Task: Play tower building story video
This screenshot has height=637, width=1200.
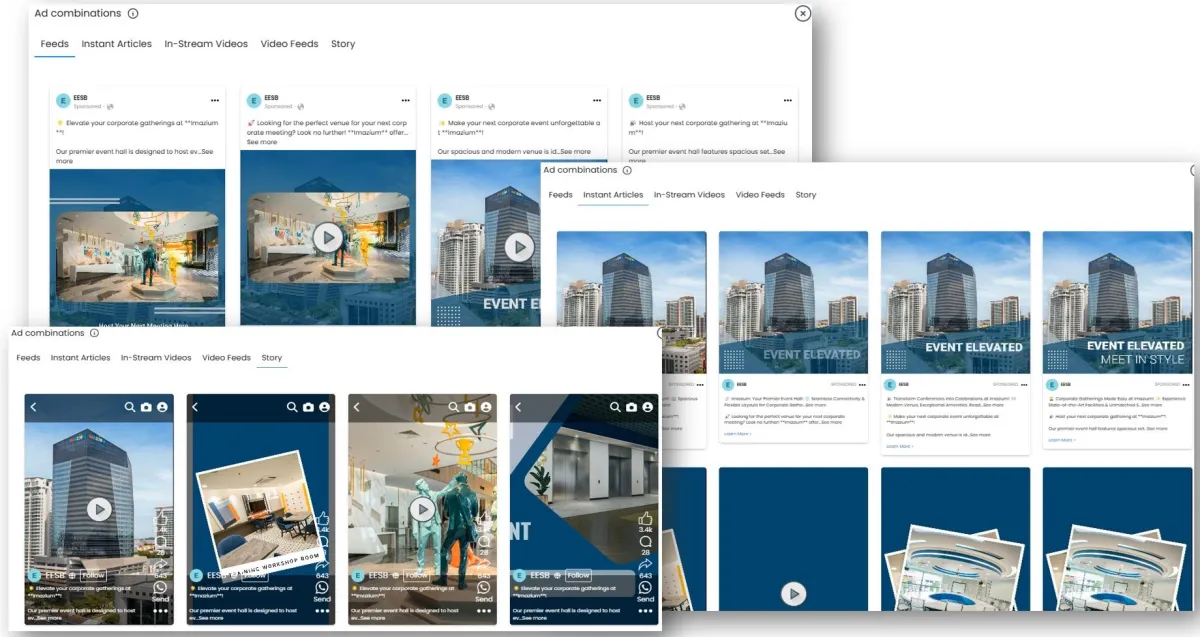Action: pos(98,509)
